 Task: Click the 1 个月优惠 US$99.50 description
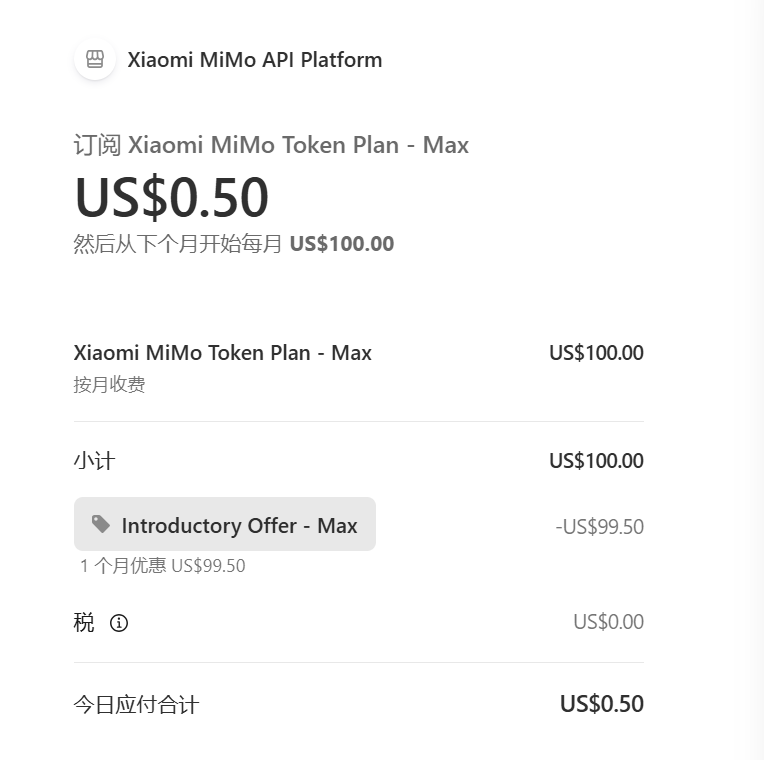[162, 566]
